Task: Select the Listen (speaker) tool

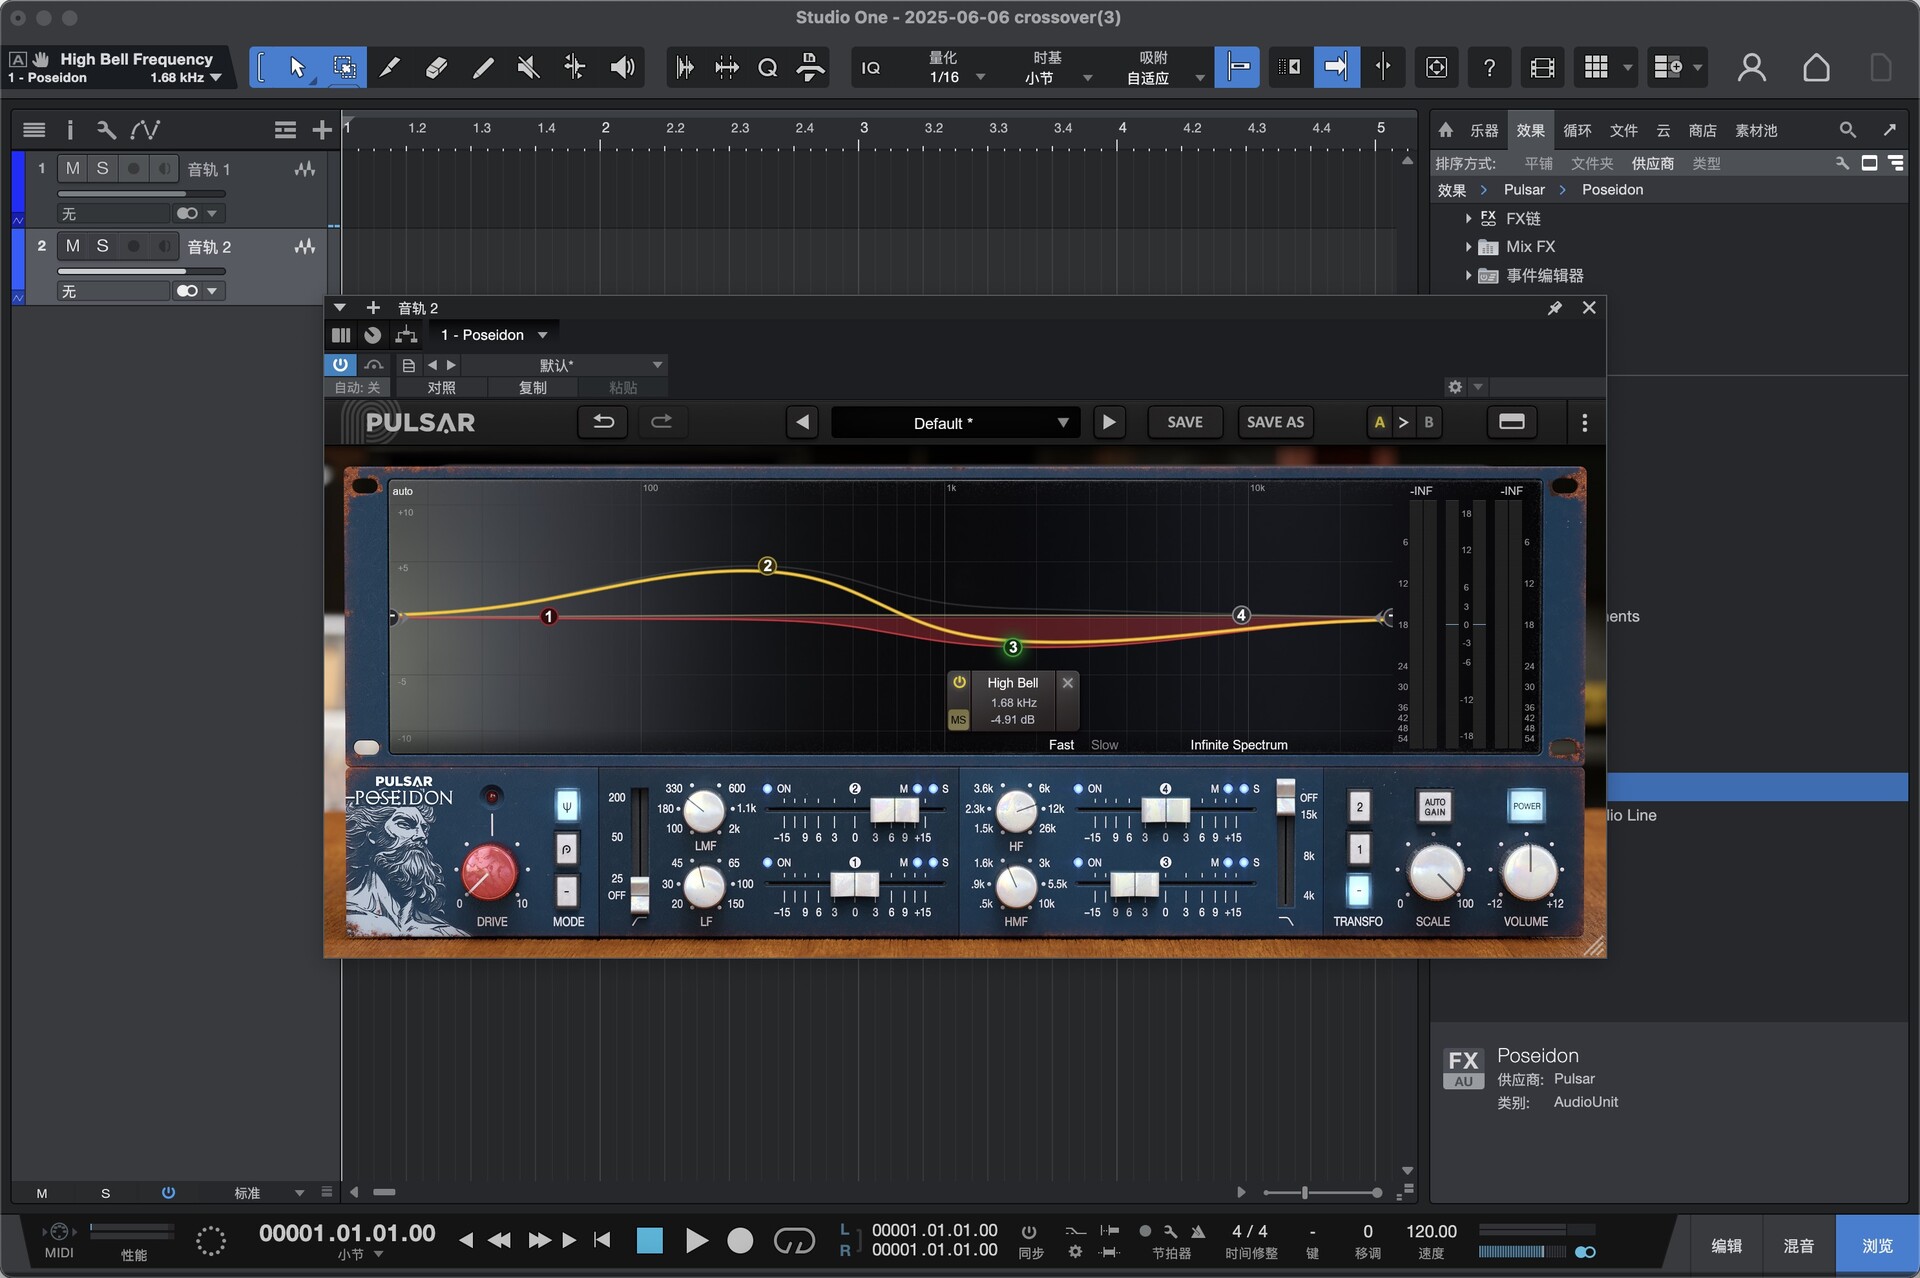Action: tap(622, 67)
